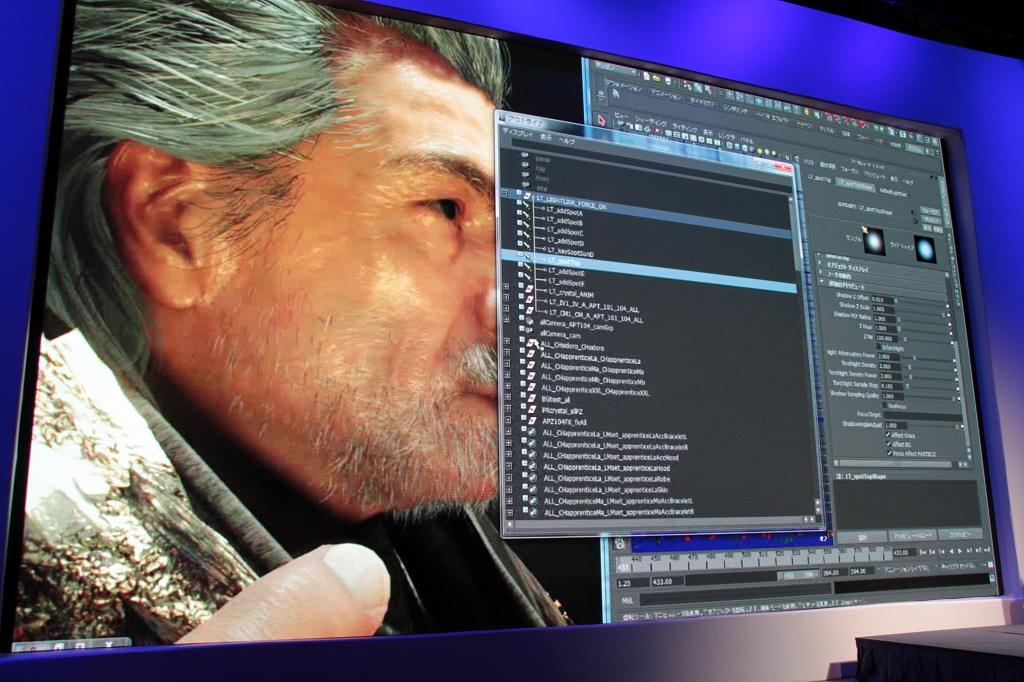
Task: Toggle the small box left of apprenticeLaHood row
Action: (524, 464)
